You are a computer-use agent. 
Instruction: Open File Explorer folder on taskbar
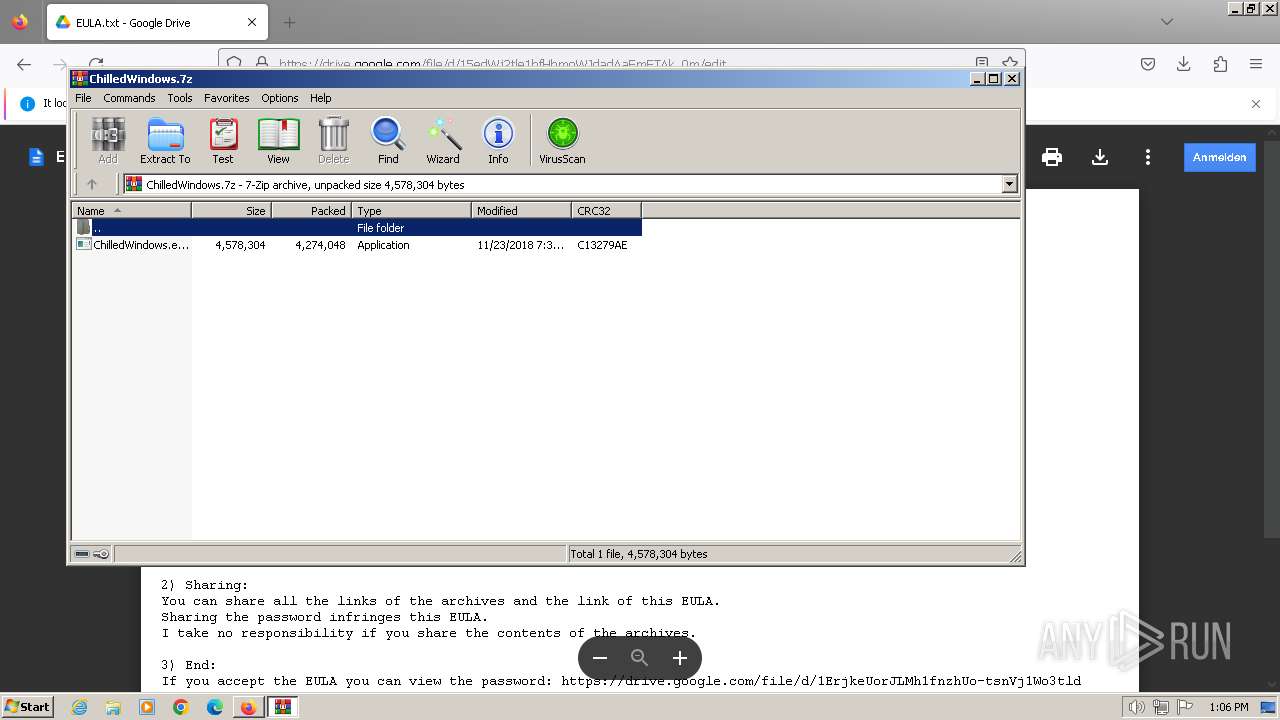coord(113,707)
